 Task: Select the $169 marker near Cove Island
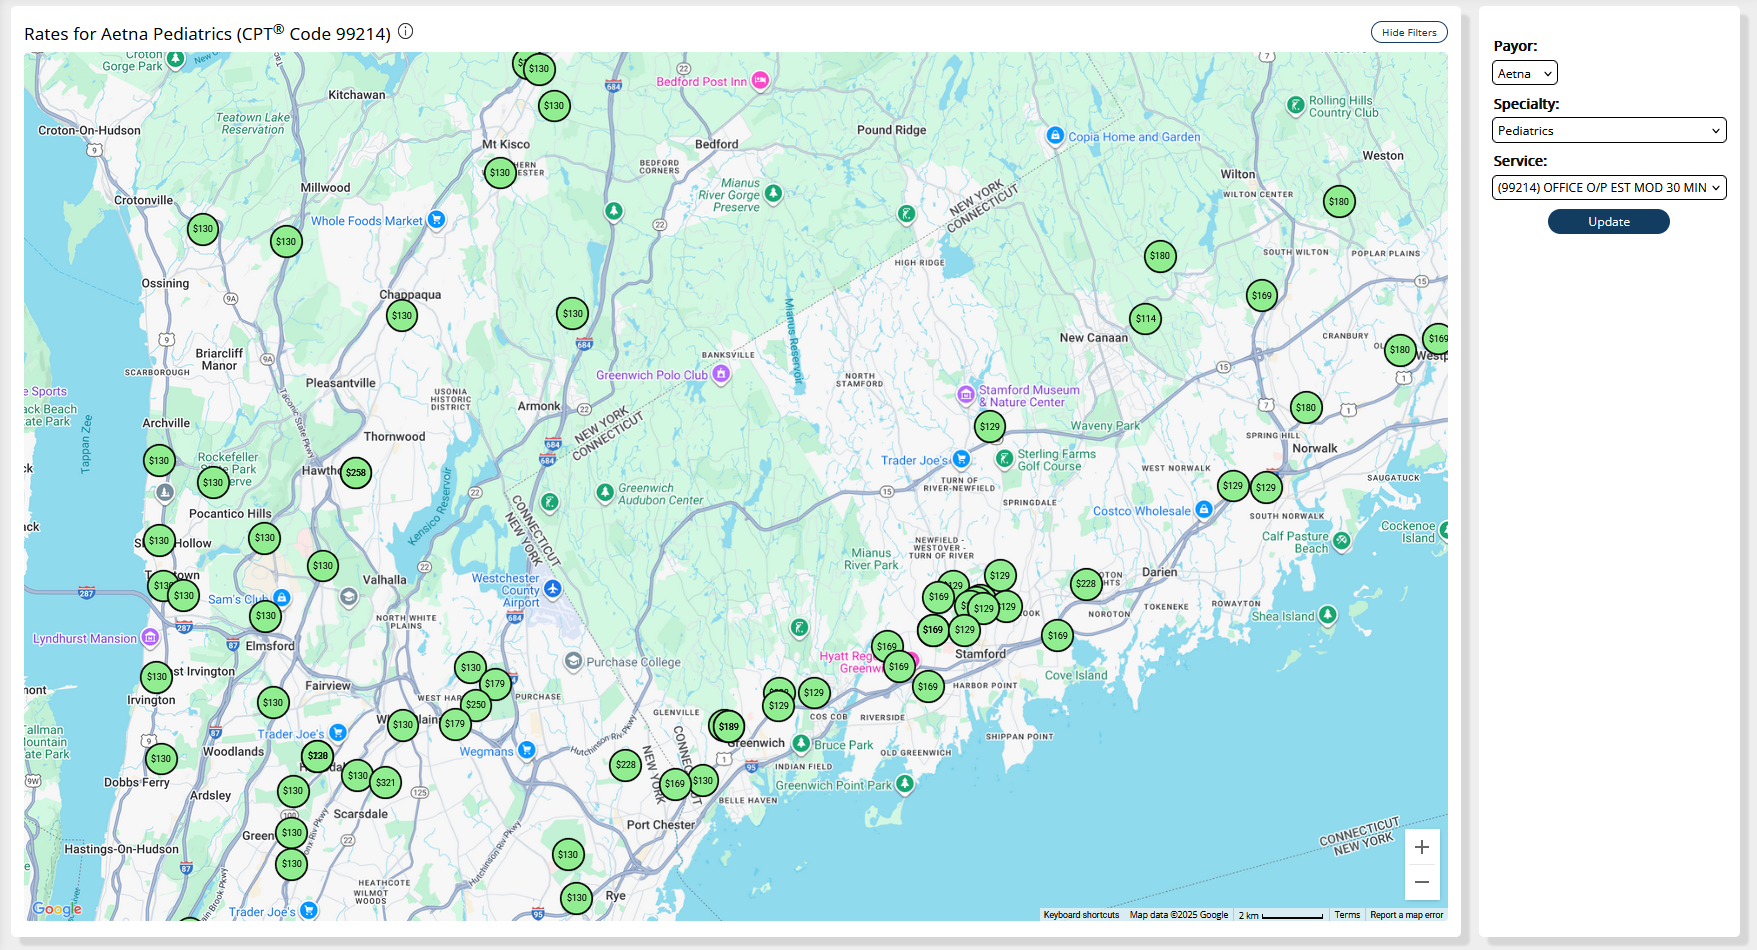(x=1058, y=636)
